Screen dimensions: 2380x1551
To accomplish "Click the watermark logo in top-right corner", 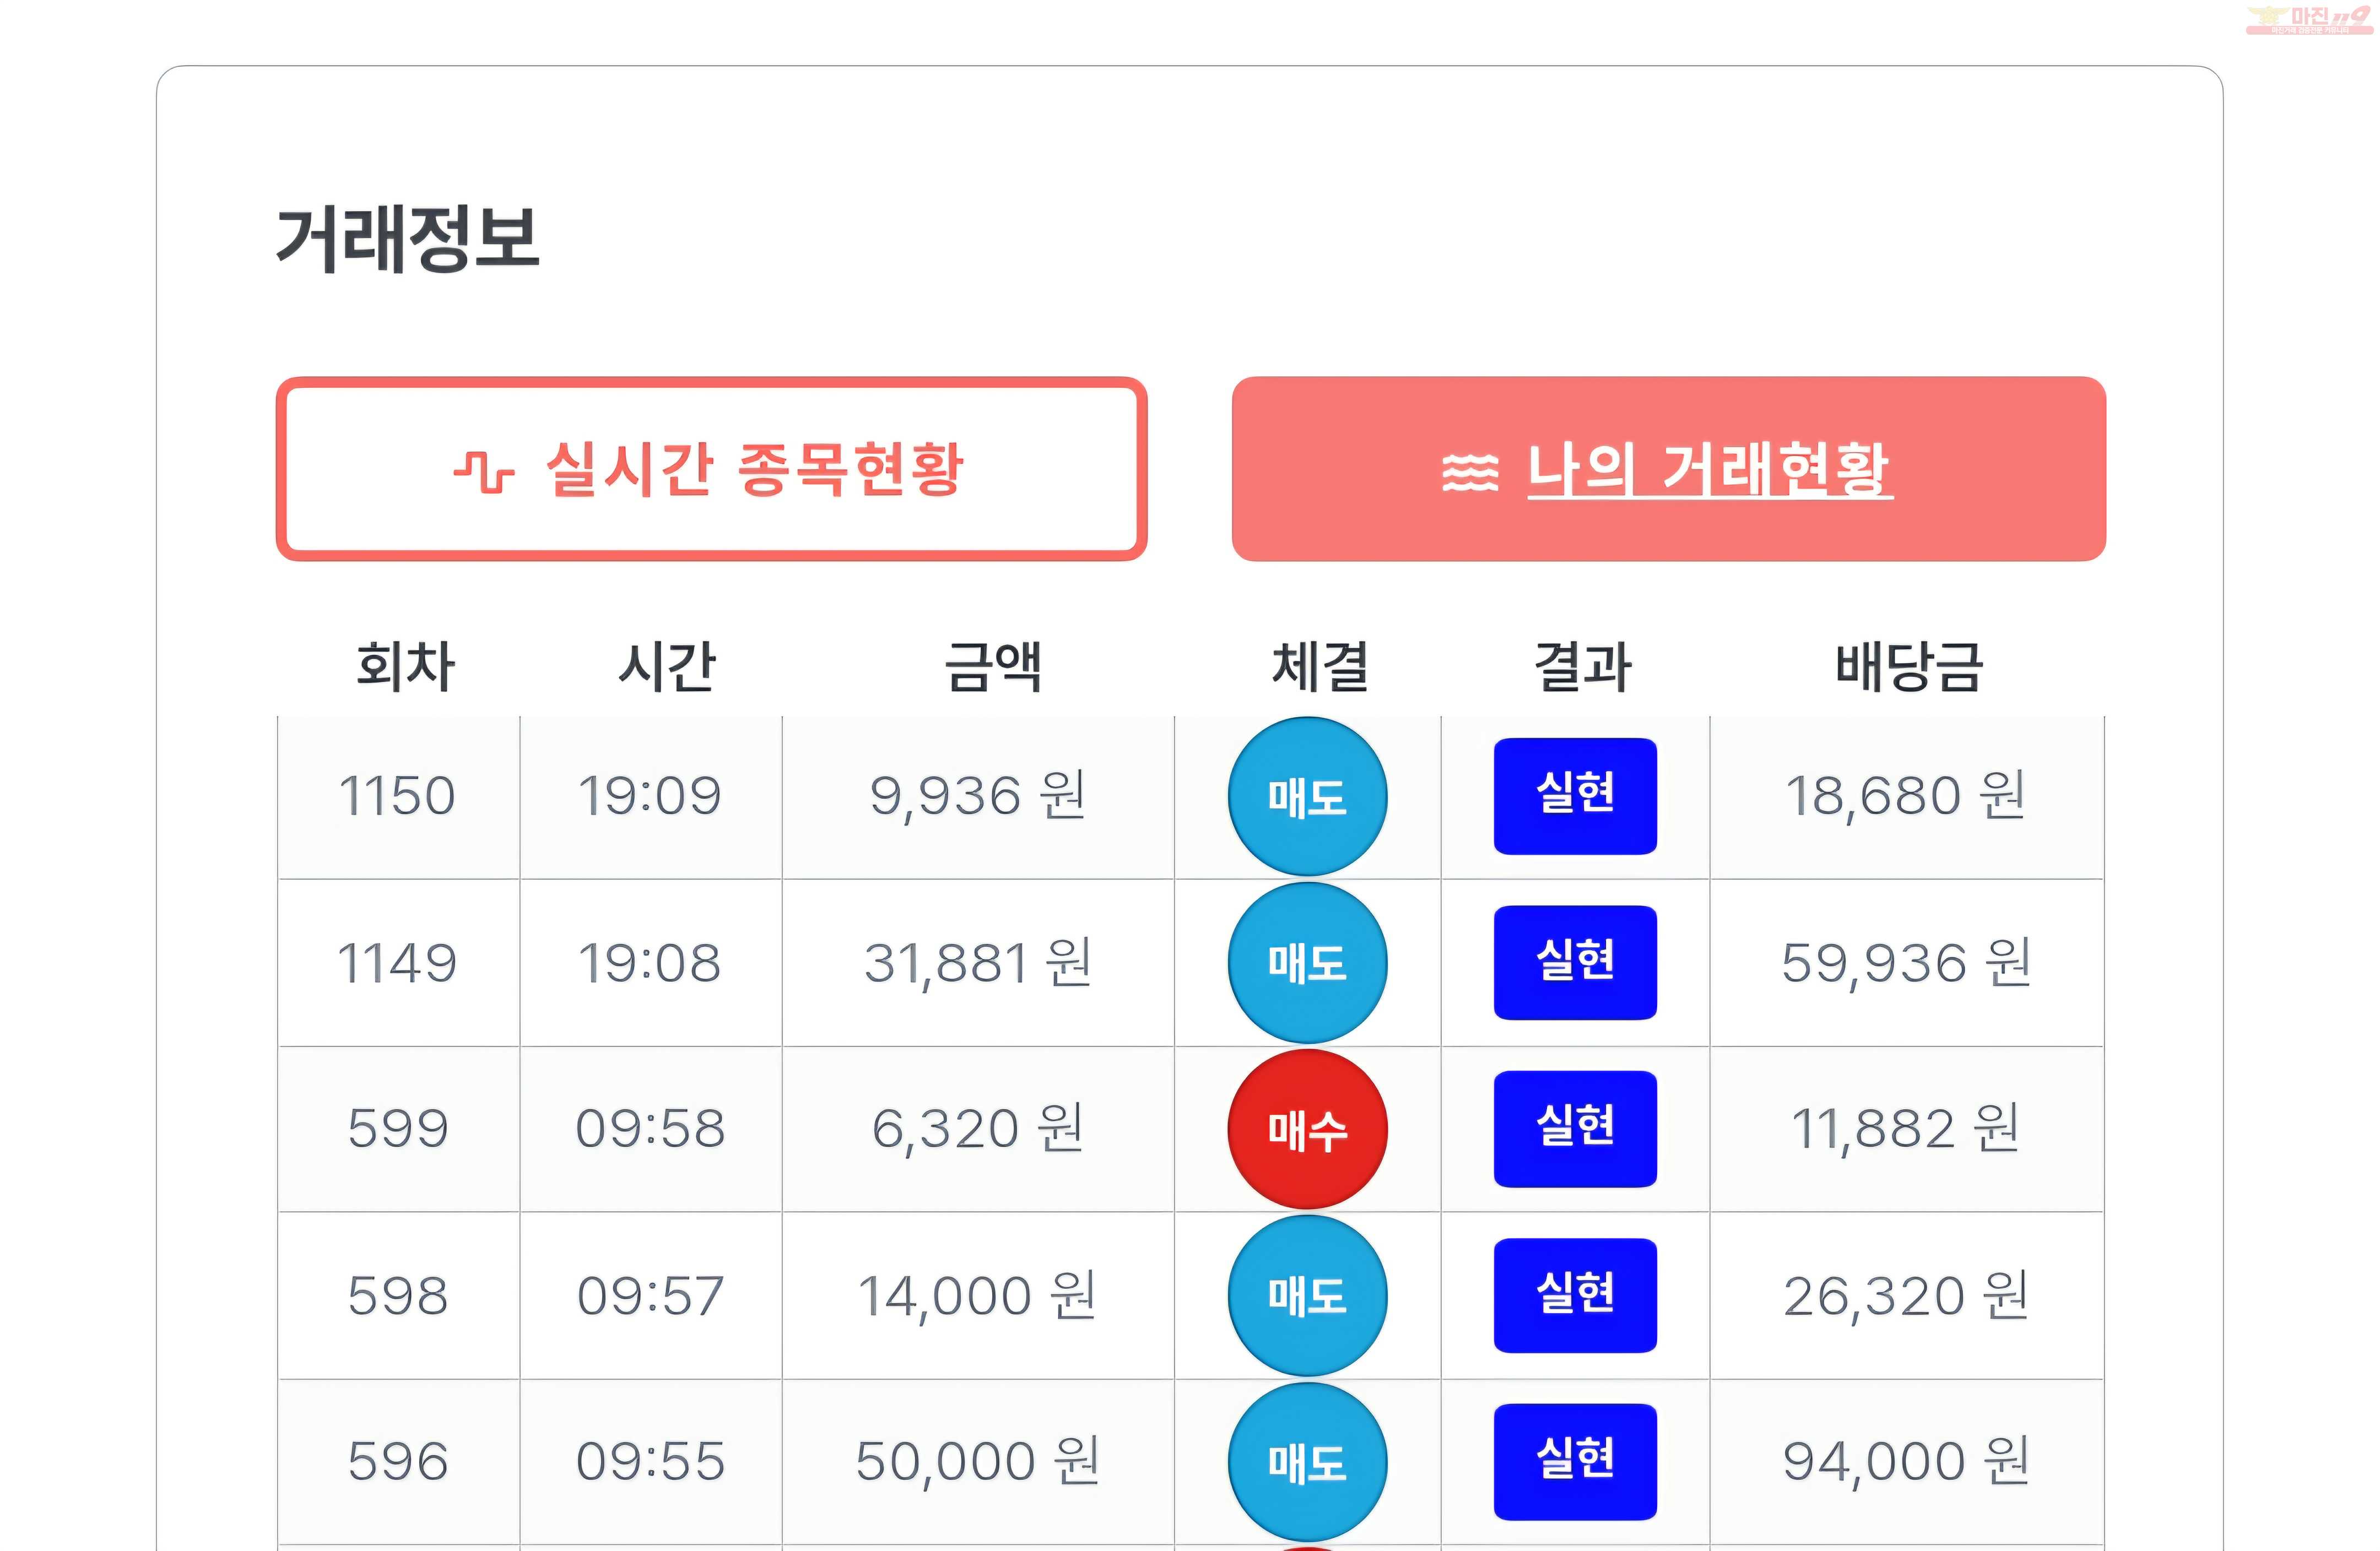I will coord(2309,20).
